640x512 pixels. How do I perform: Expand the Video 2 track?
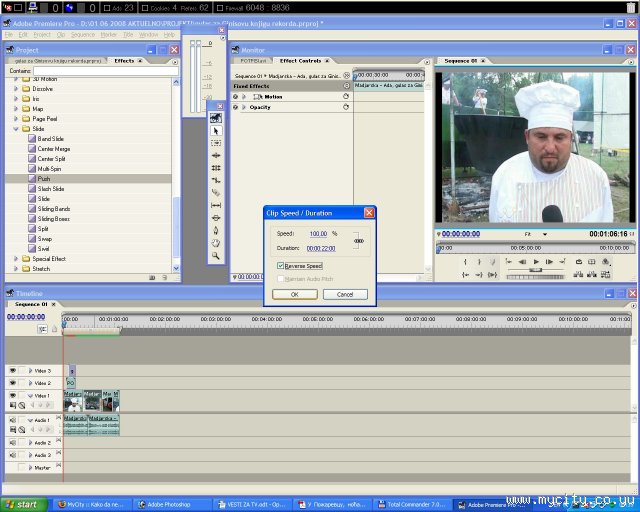[30, 383]
